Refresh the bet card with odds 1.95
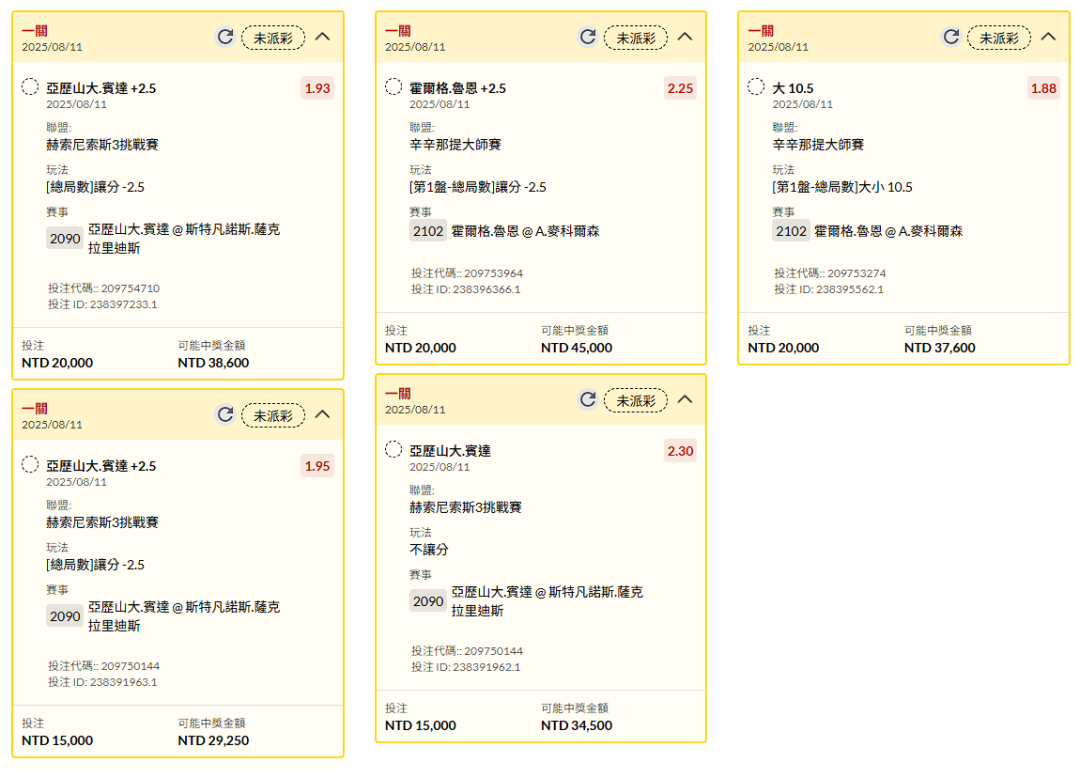 tap(225, 414)
